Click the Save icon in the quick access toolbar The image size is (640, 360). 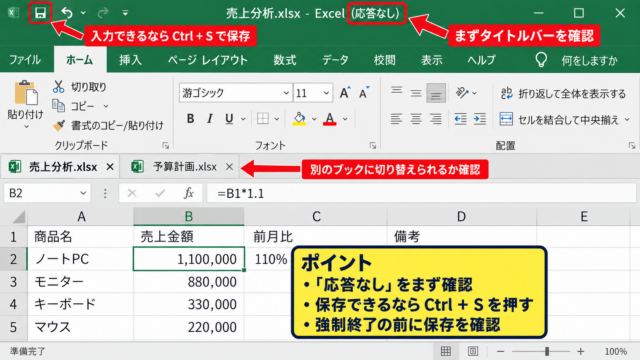[x=40, y=13]
